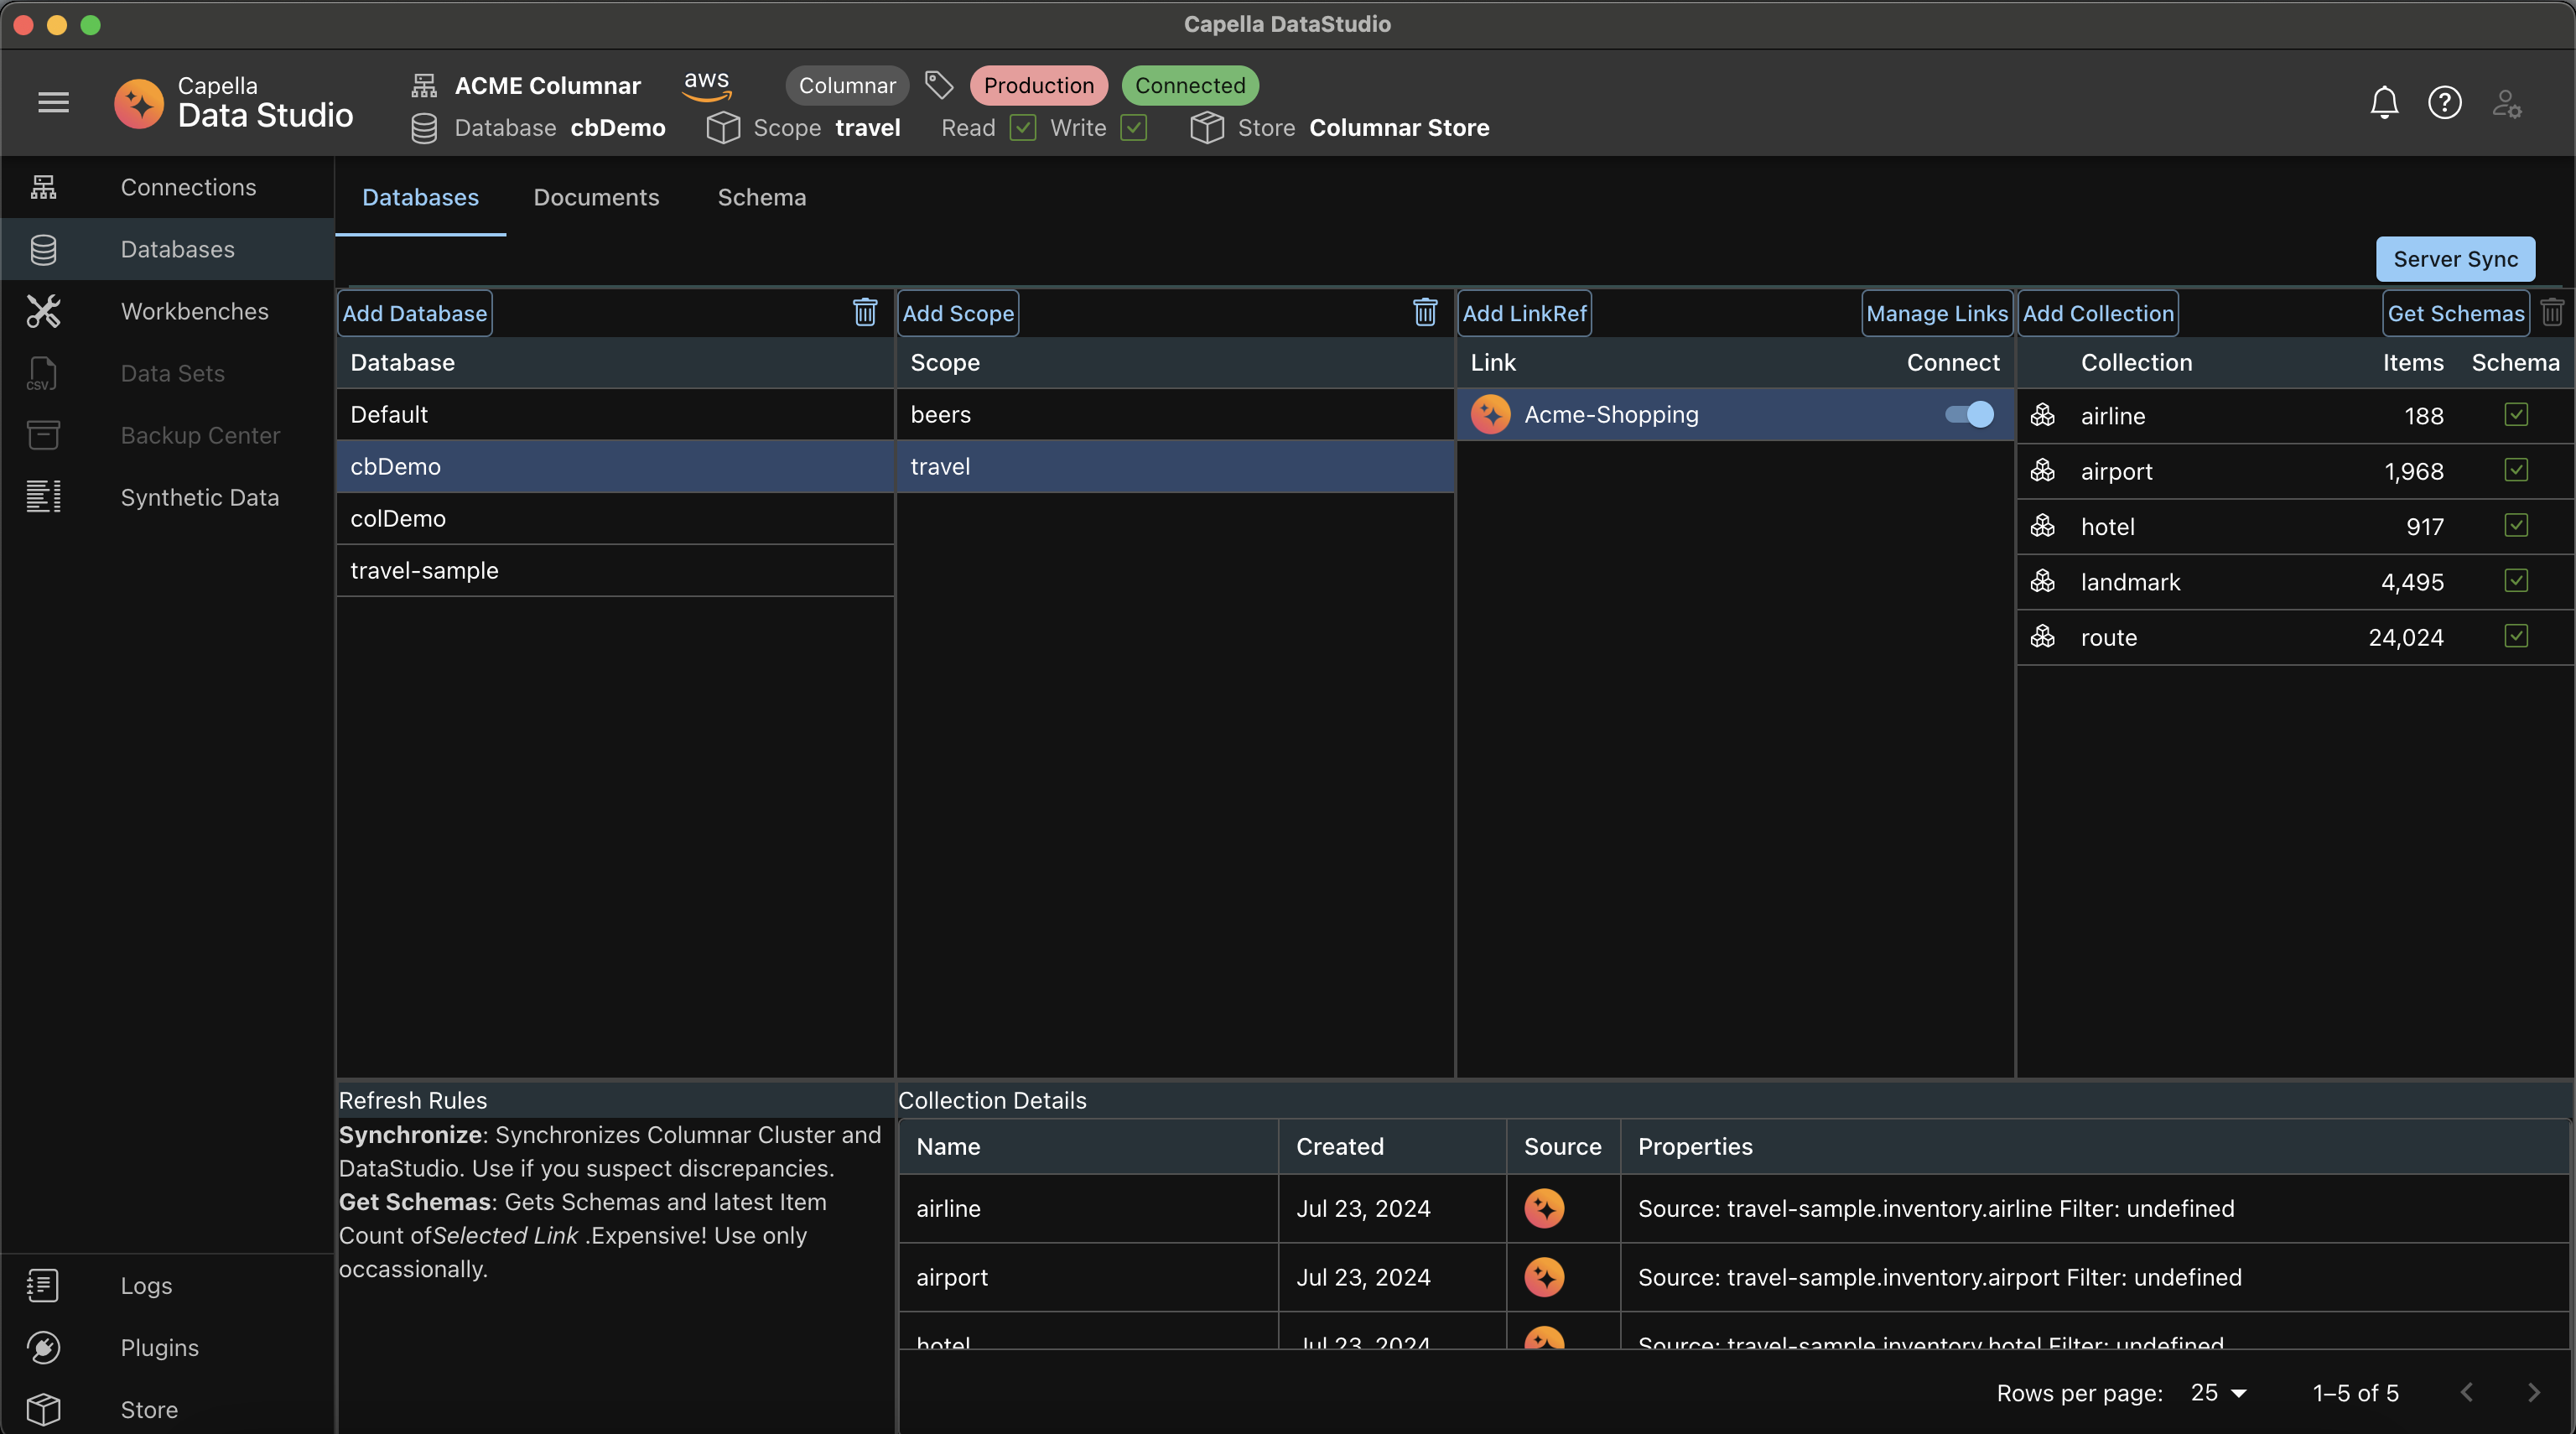Click the Manage Links button

tap(1936, 313)
